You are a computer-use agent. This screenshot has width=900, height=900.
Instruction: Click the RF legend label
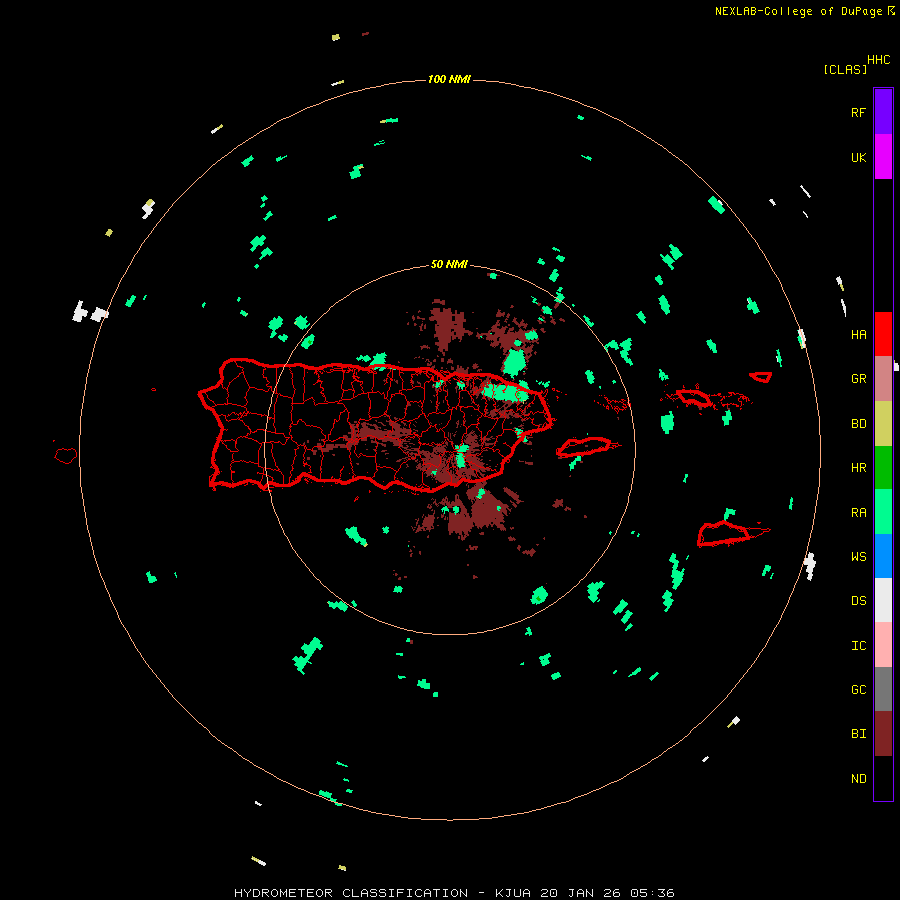click(858, 112)
